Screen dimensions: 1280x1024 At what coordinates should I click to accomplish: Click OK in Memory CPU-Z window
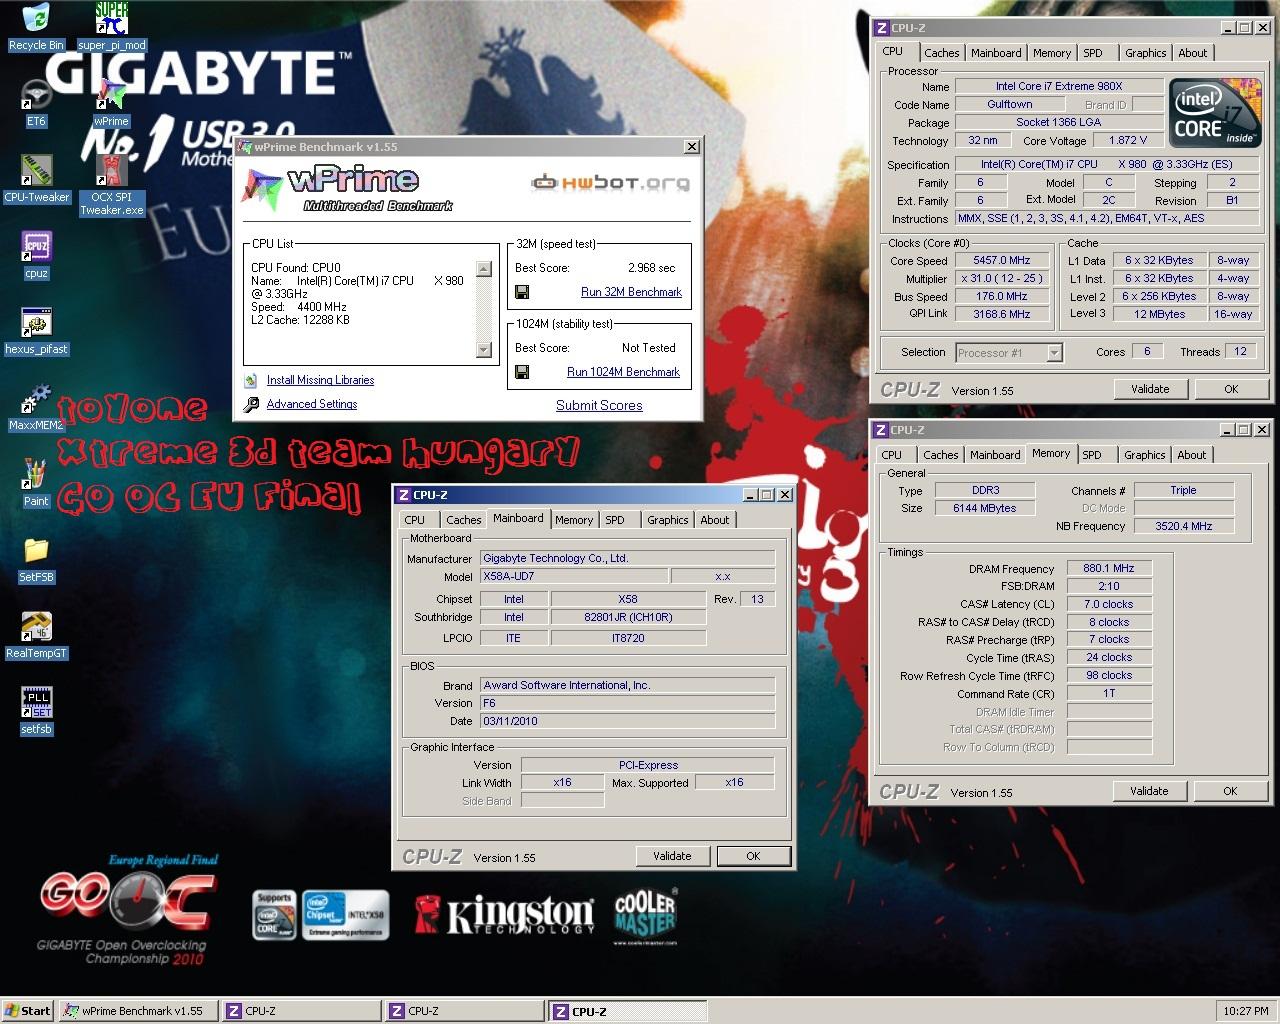point(1230,791)
